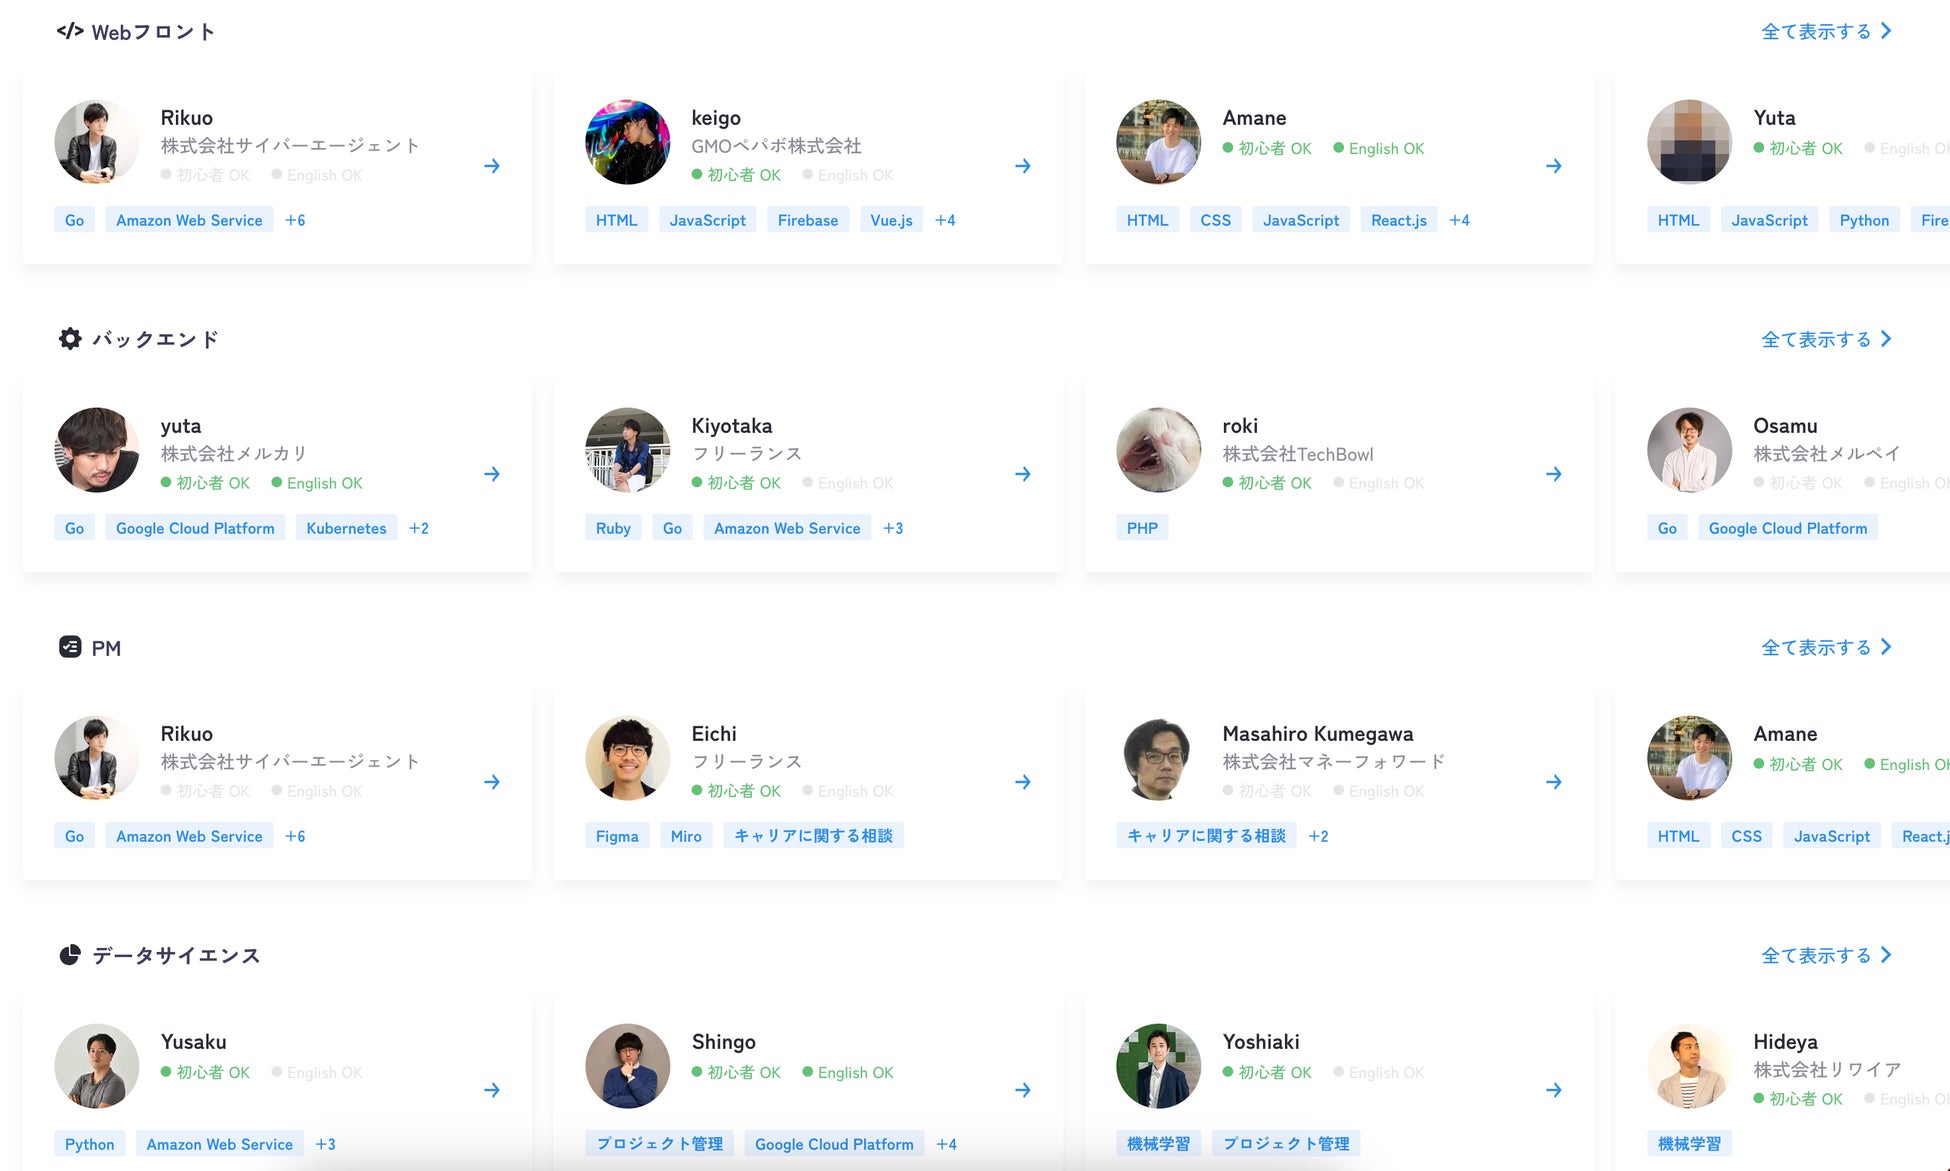This screenshot has width=1950, height=1171.
Task: Click the Firebase tag on keigo's card
Action: 807,220
